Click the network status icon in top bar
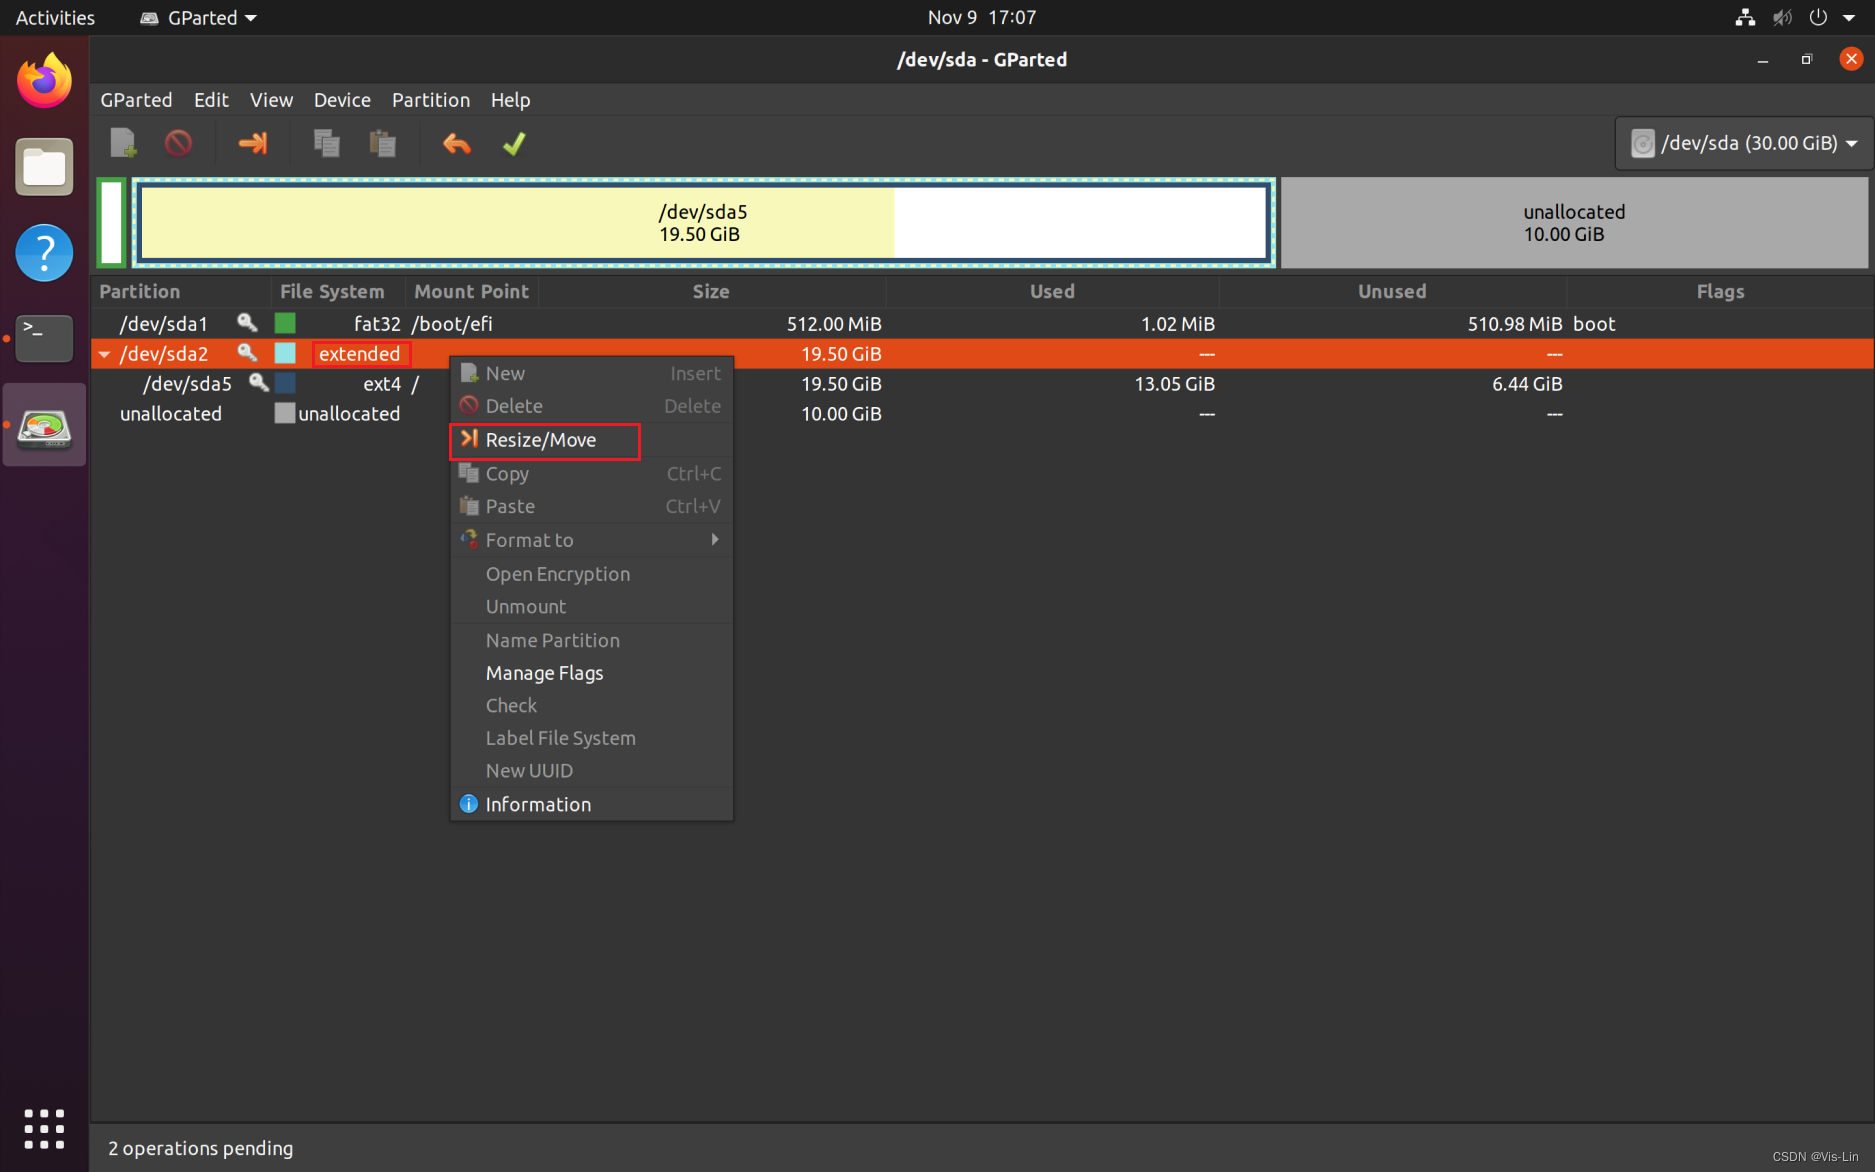The width and height of the screenshot is (1875, 1172). click(x=1745, y=17)
